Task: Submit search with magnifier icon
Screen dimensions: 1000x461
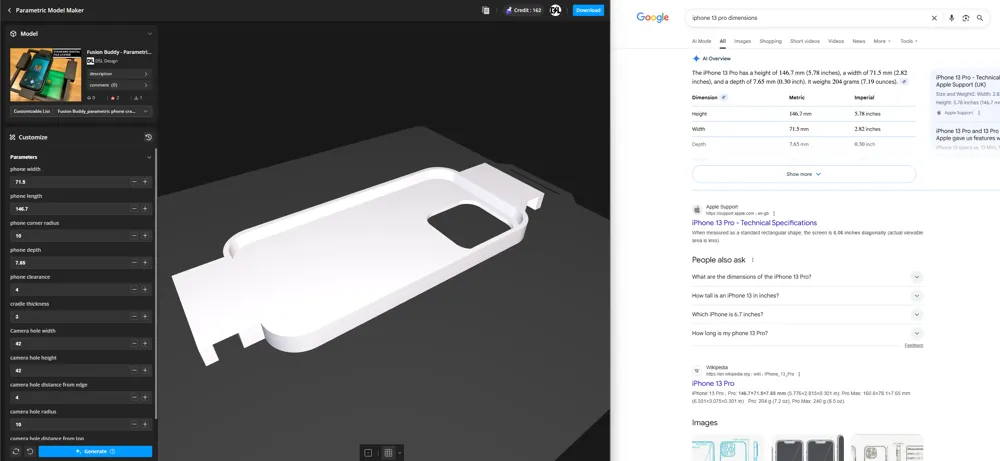Action: [980, 18]
